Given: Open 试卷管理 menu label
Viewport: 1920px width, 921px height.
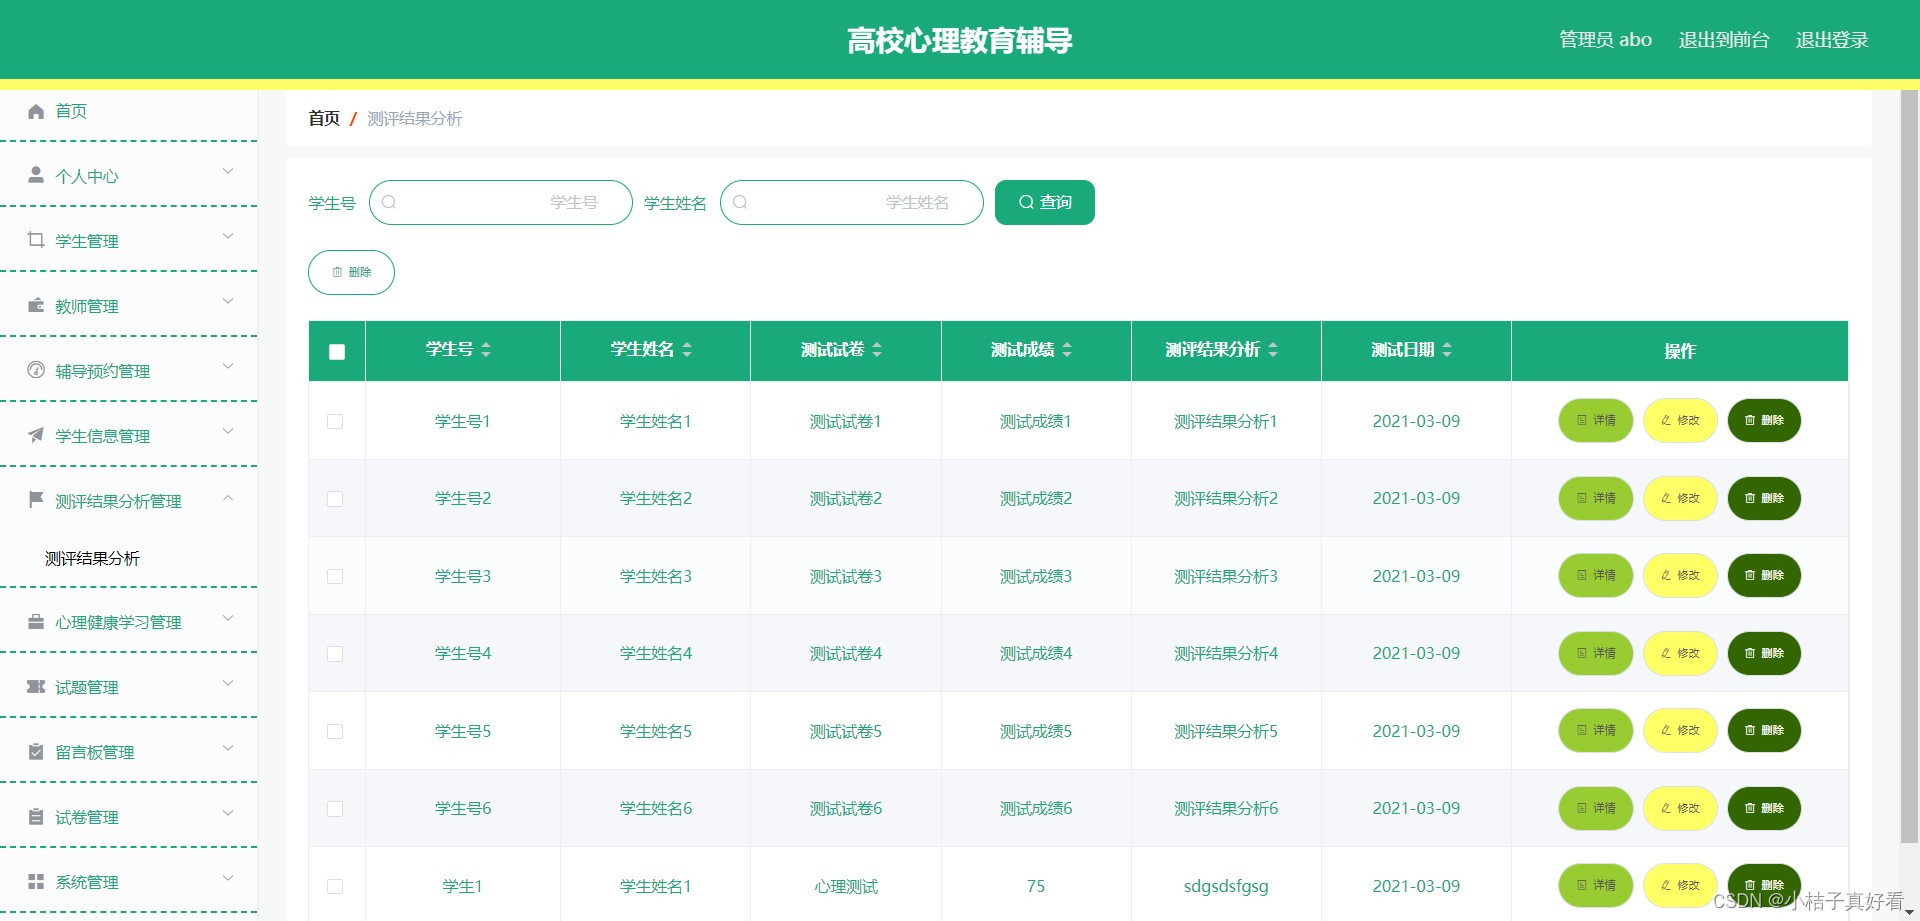Looking at the screenshot, I should [87, 817].
